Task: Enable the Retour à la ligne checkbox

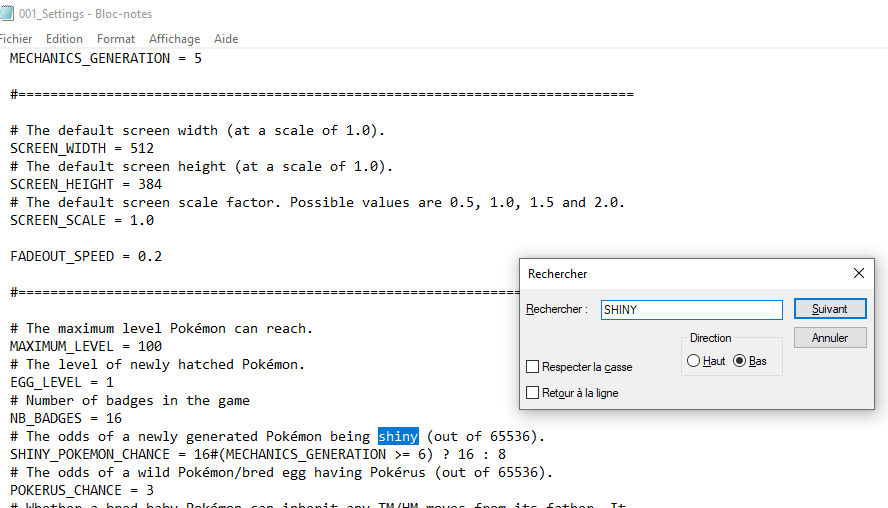Action: tap(533, 393)
